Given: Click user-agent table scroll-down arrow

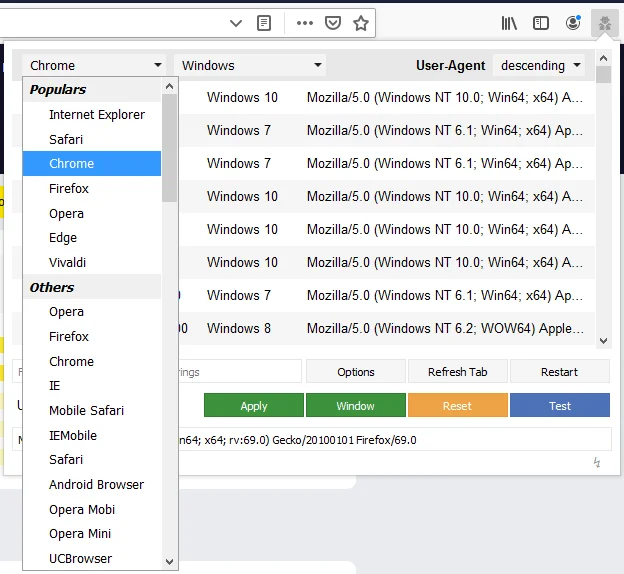Looking at the screenshot, I should [603, 341].
